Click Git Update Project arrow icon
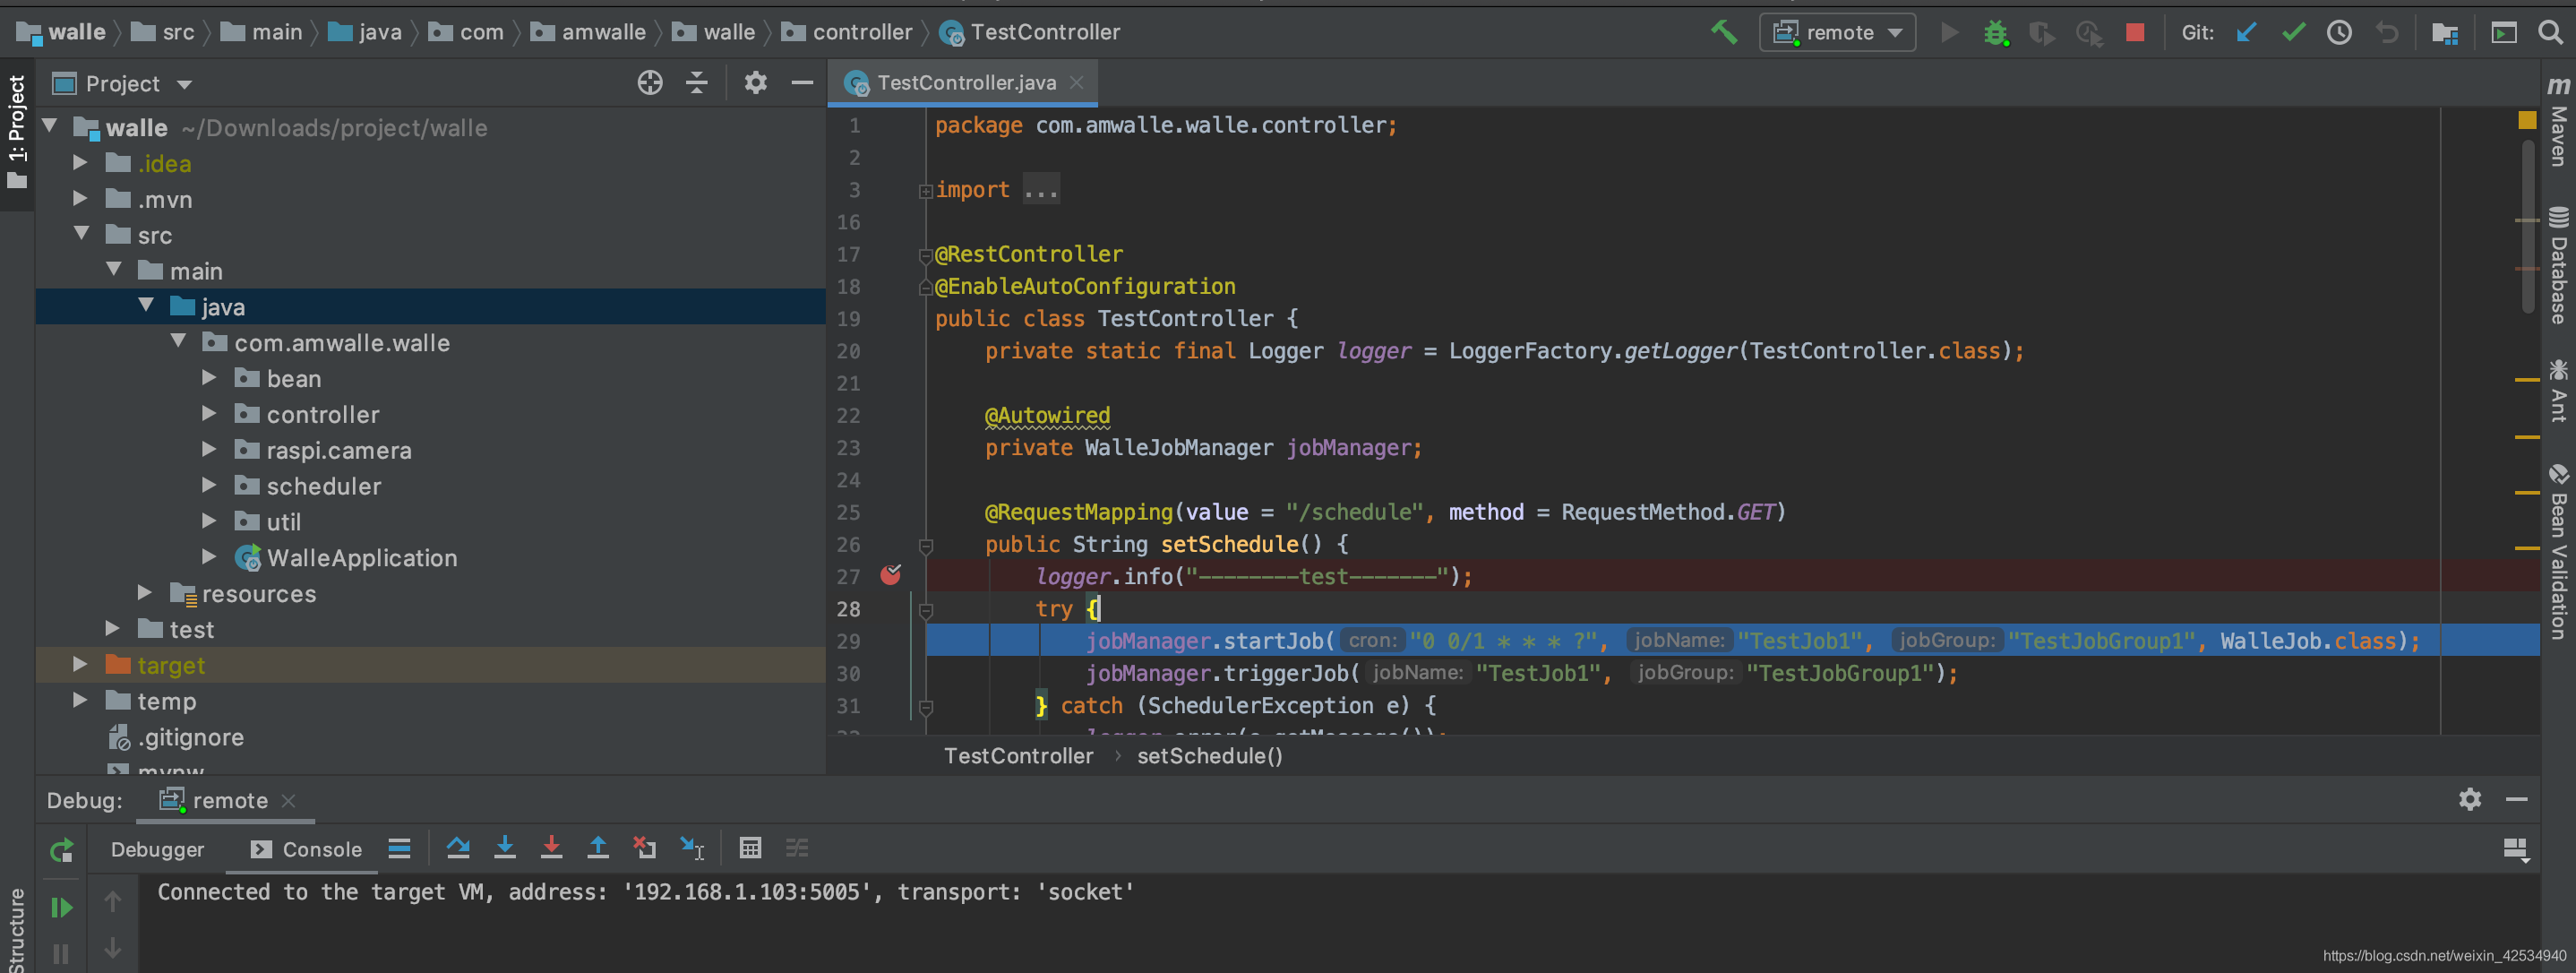 coord(2246,33)
